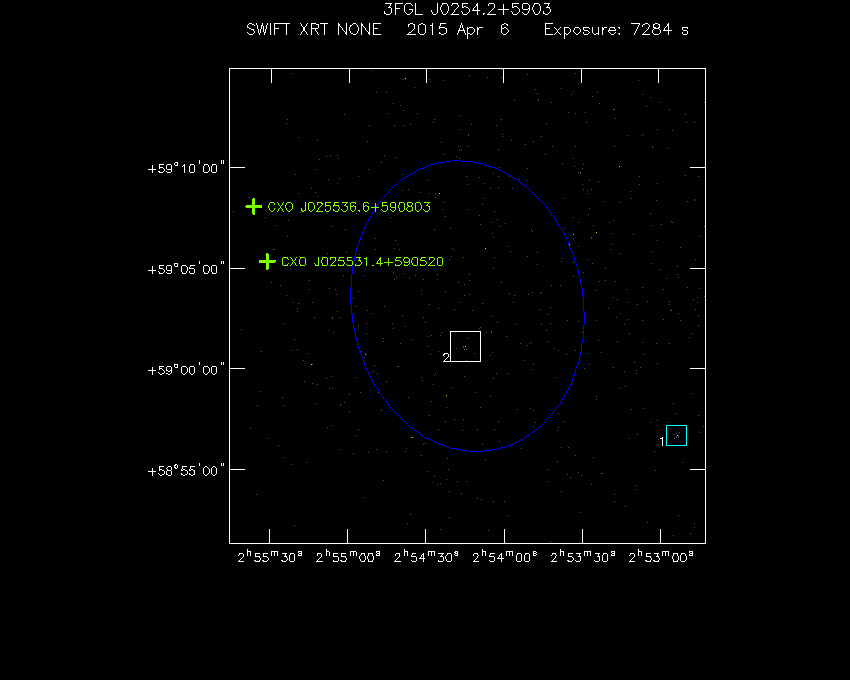Click the declination label +59°00'00"
Viewport: 850px width, 680px height.
tap(186, 370)
